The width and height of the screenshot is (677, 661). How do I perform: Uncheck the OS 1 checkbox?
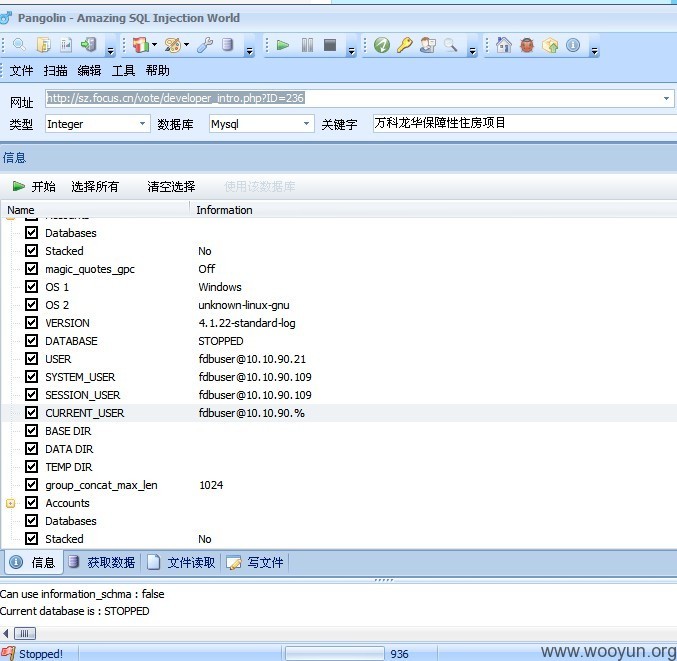[31, 287]
